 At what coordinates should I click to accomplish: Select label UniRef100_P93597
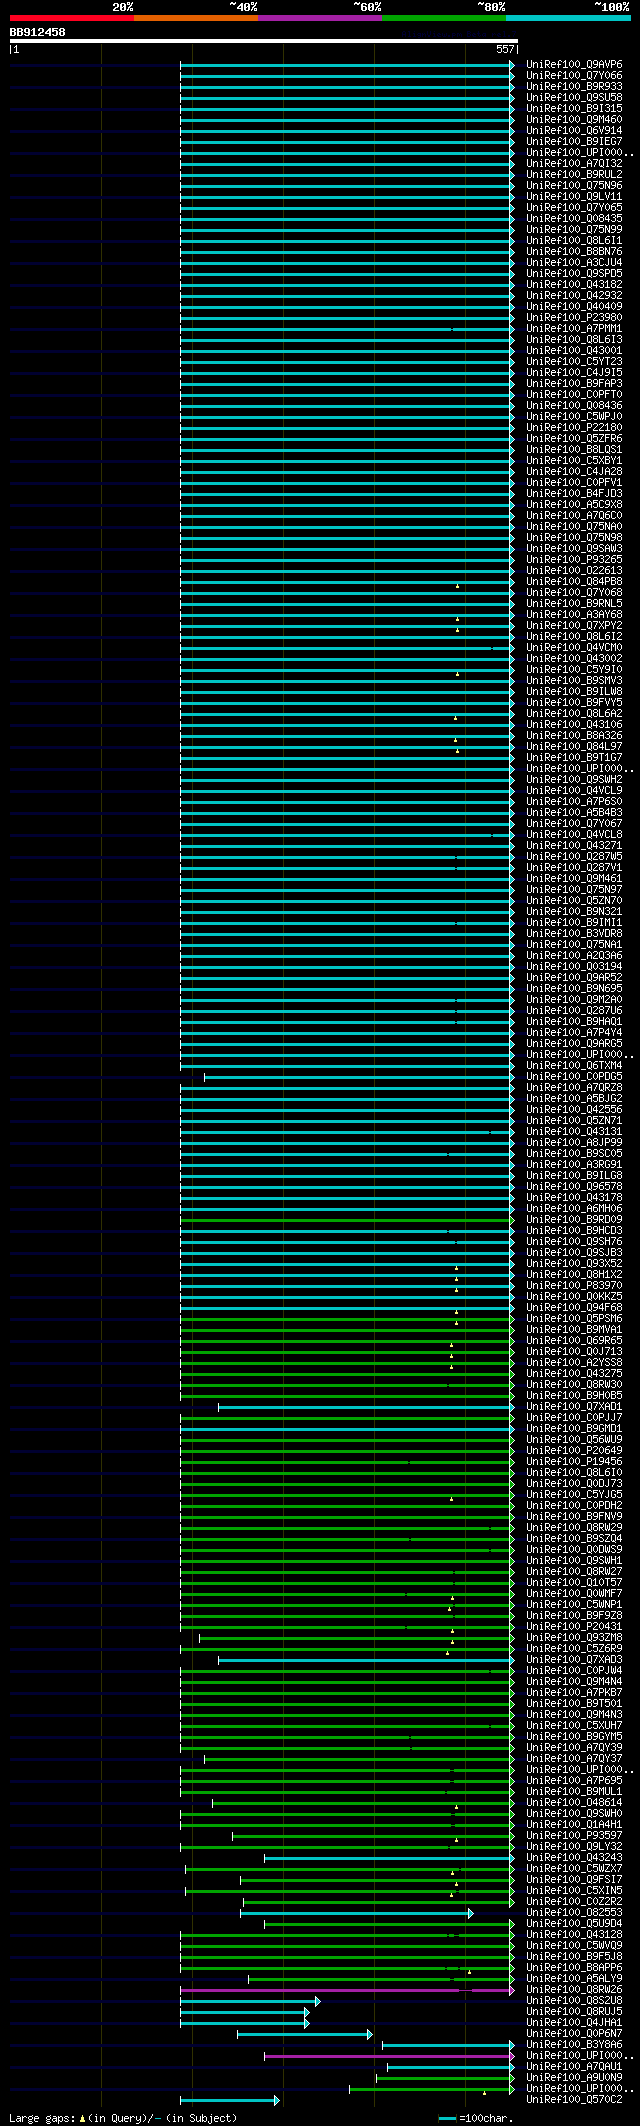coord(574,1835)
